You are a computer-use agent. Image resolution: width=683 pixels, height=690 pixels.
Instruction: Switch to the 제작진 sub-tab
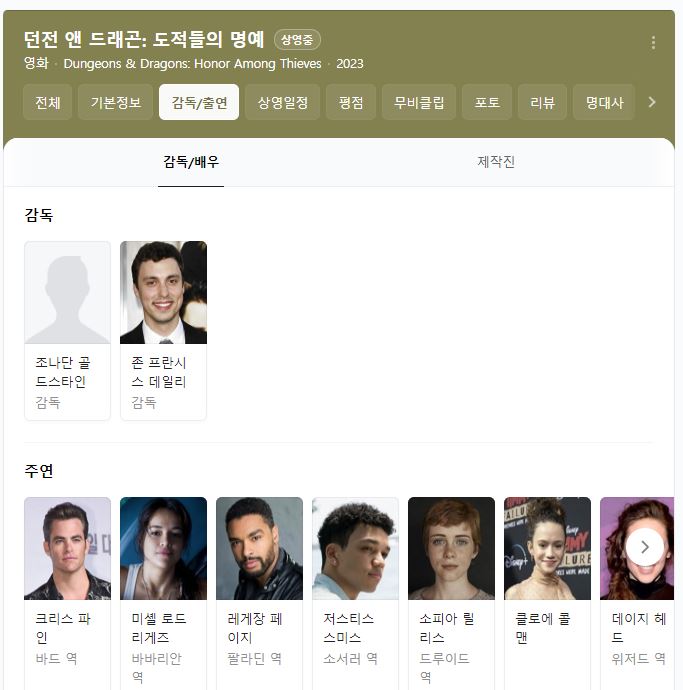(x=496, y=162)
